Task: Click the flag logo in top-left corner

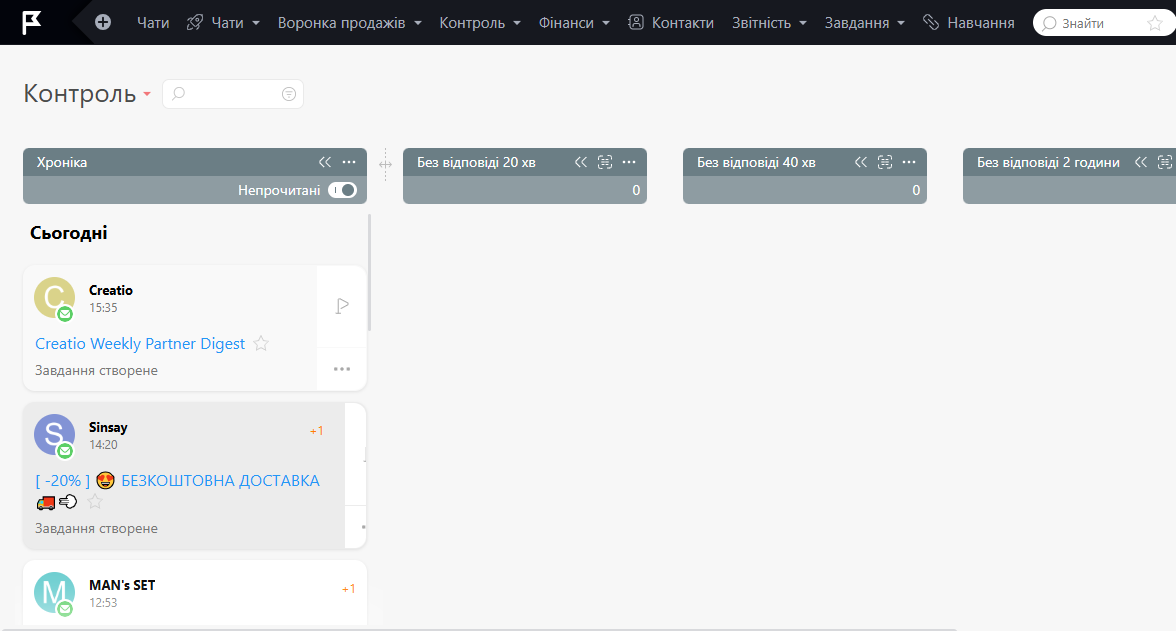Action: 31,23
